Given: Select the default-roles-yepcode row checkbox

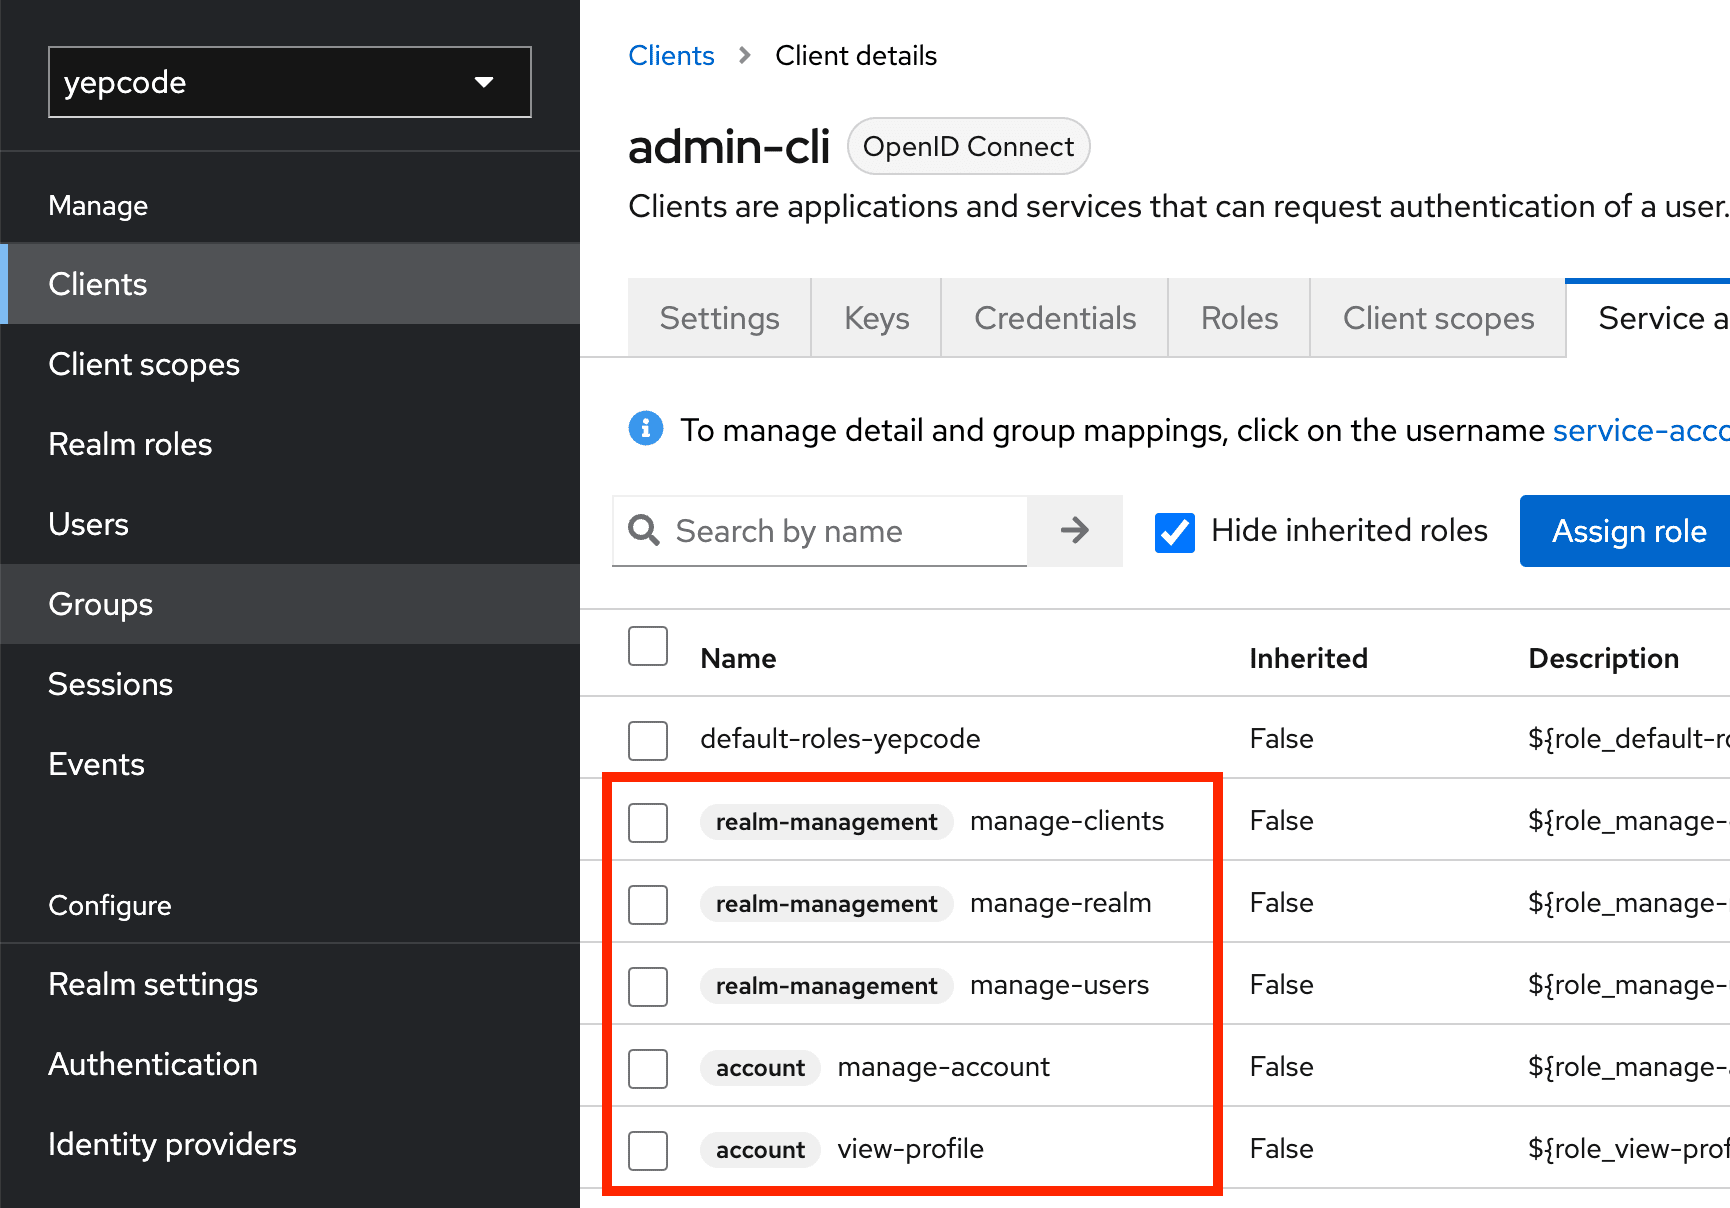Looking at the screenshot, I should (648, 740).
